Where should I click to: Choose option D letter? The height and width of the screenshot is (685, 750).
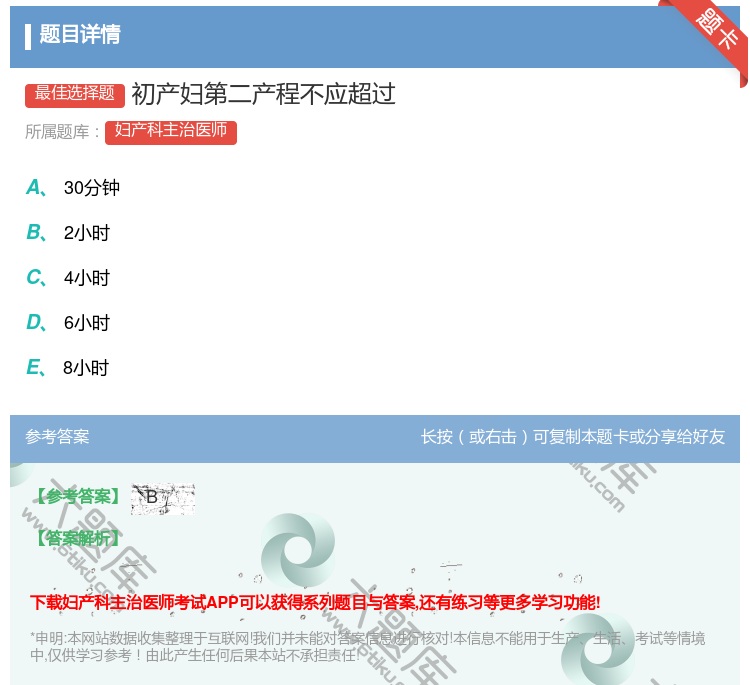click(36, 322)
